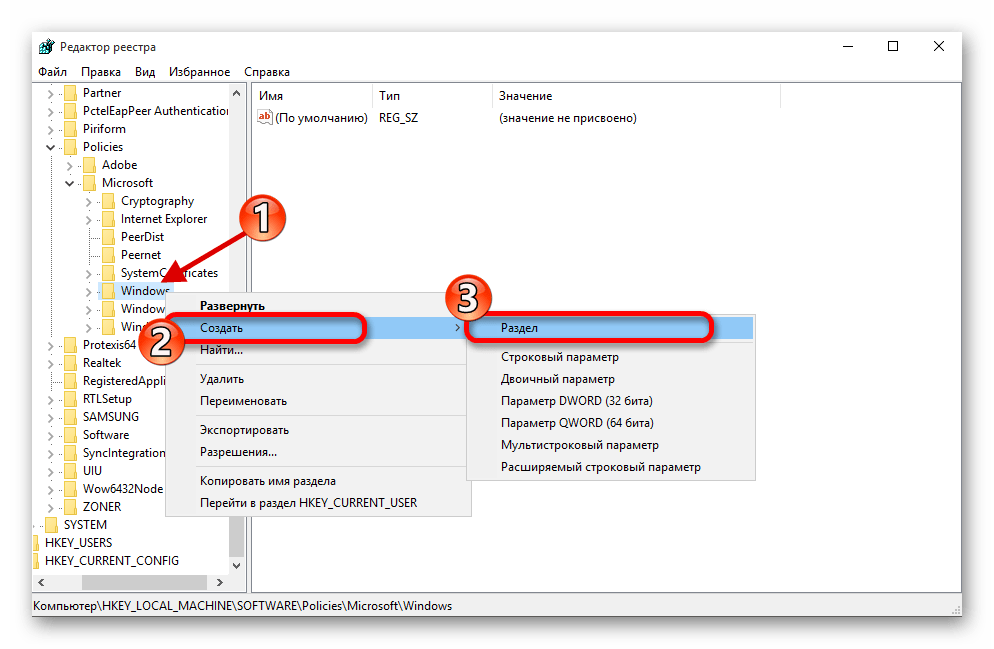
Task: Select the ZONER tree item
Action: click(x=102, y=507)
